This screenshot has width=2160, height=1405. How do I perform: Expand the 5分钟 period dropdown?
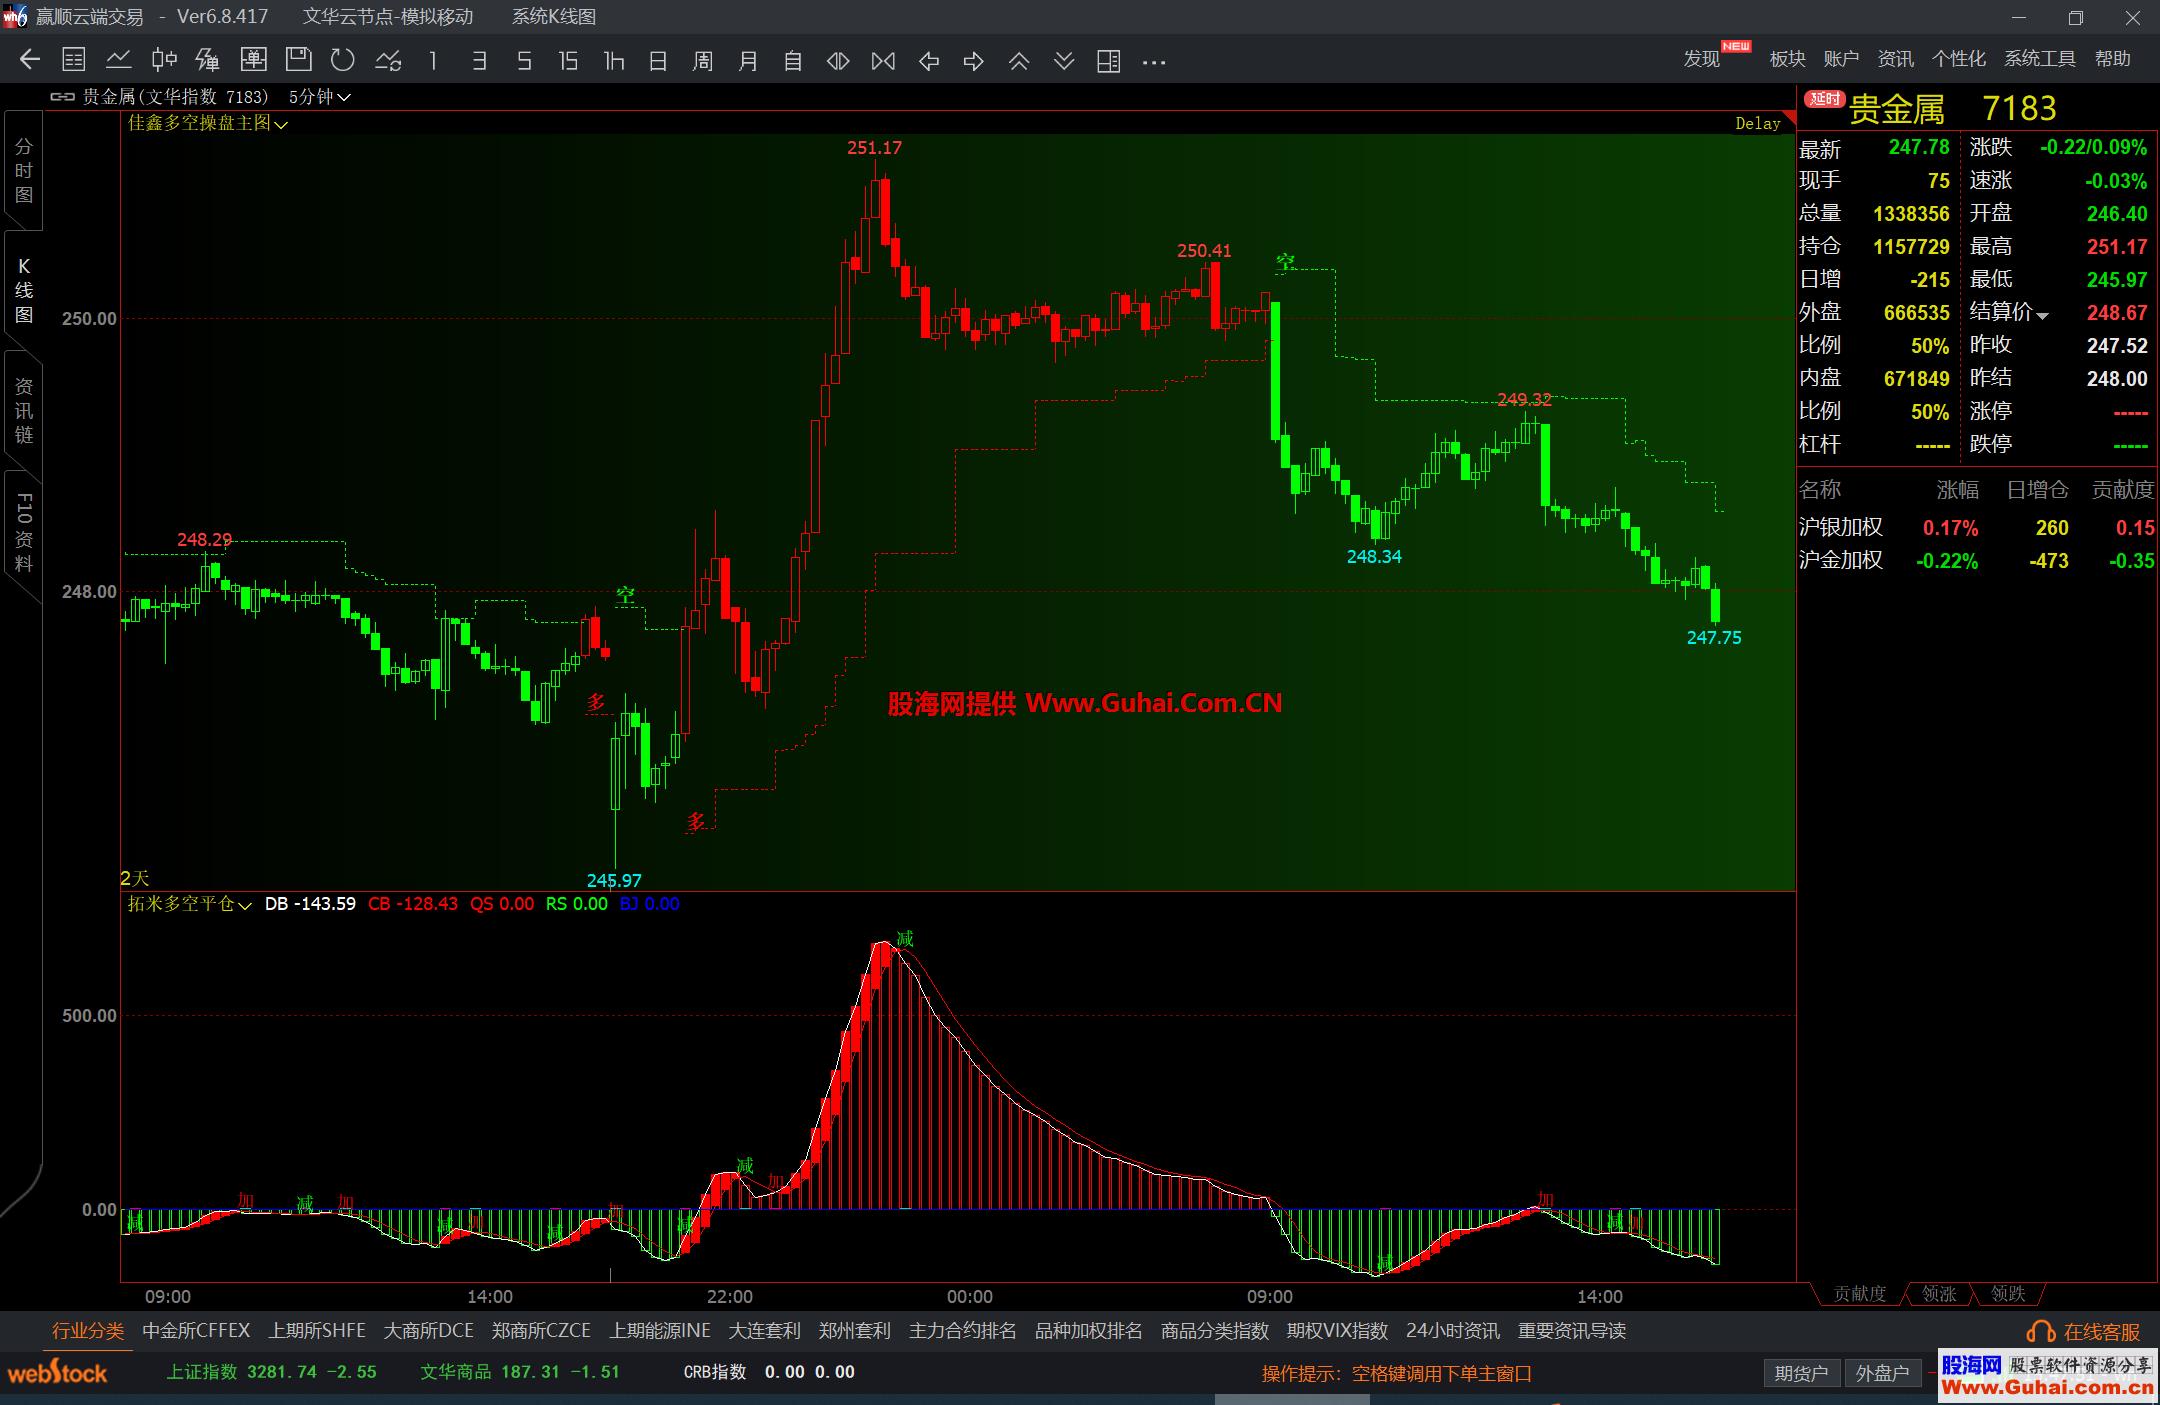(x=320, y=97)
